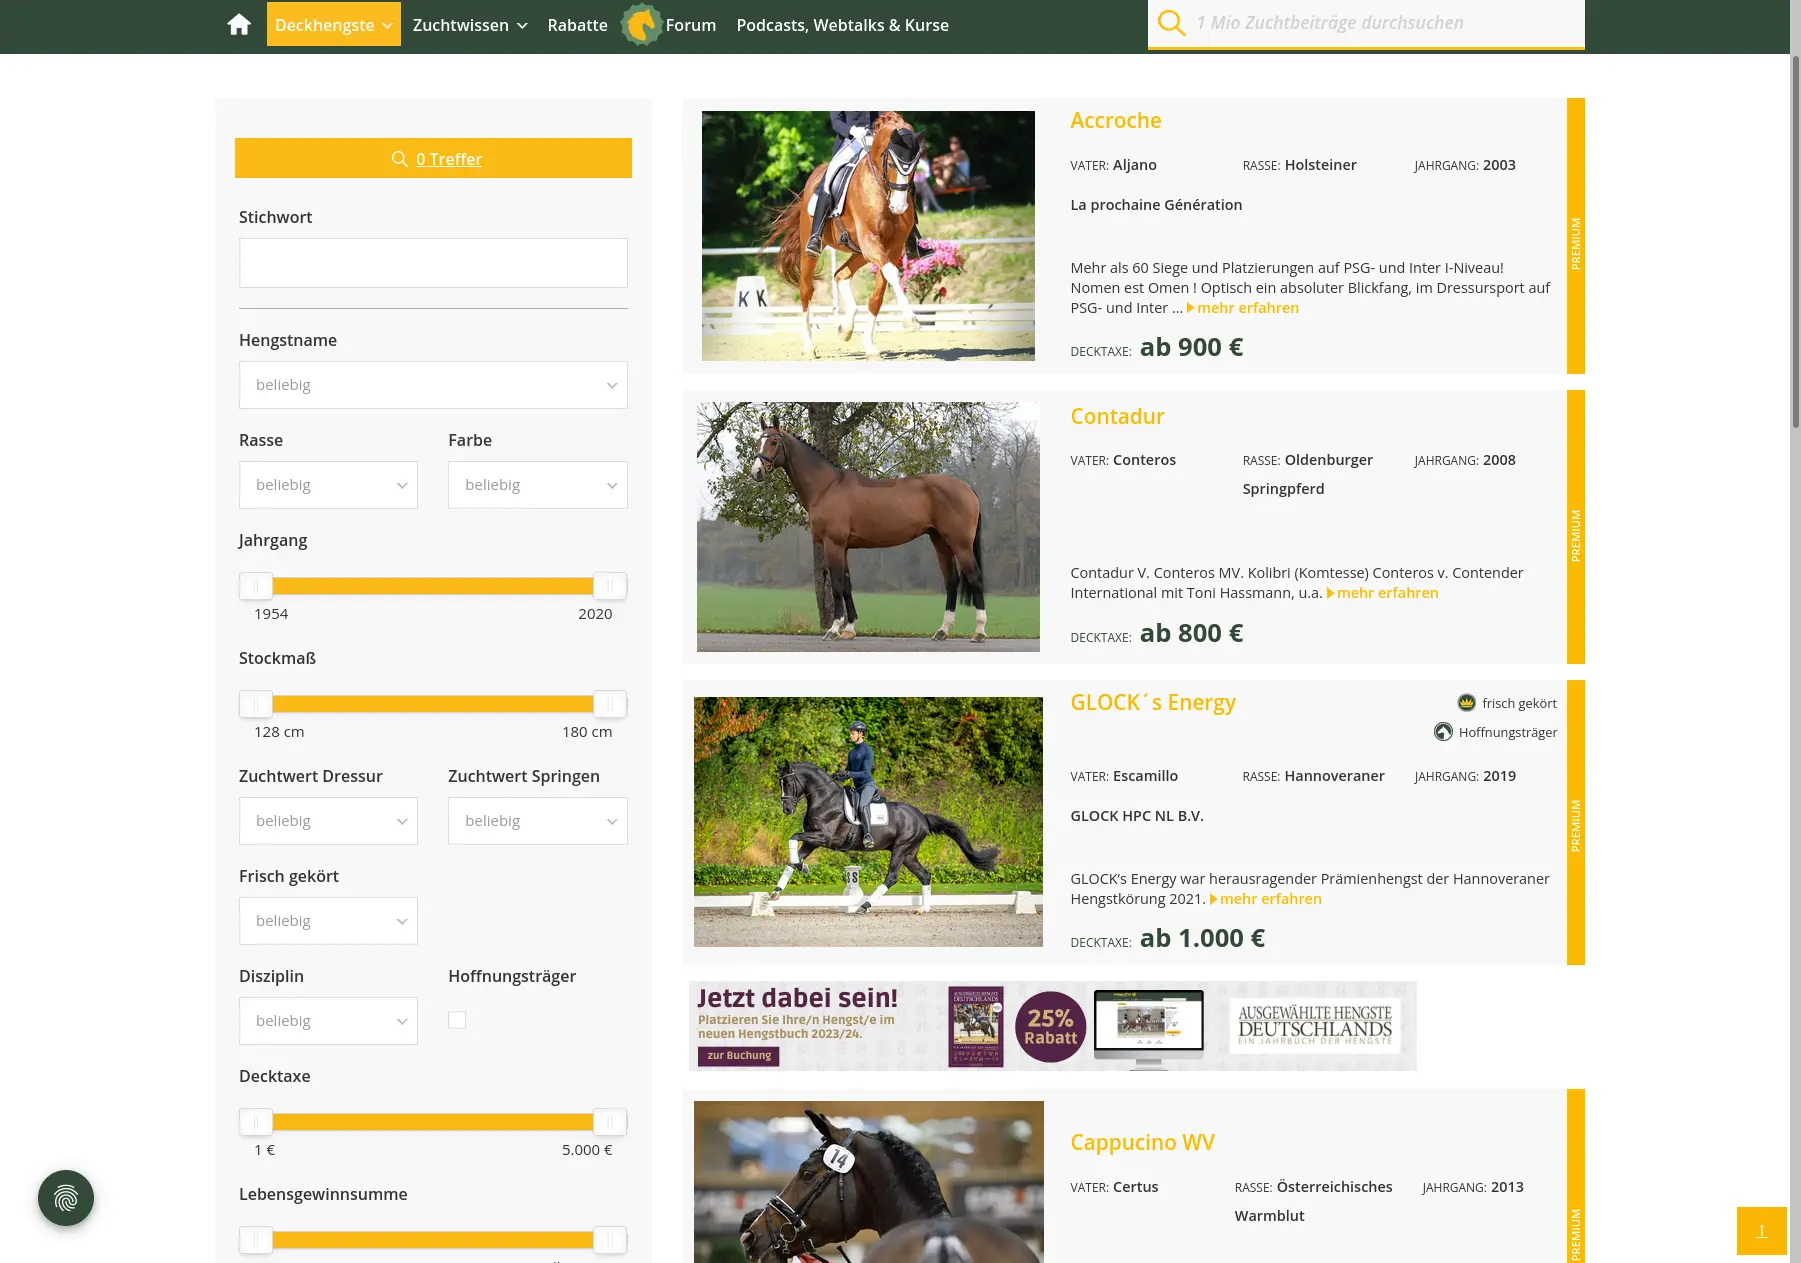Open the Zuchtwert Springen dropdown
1801x1263 pixels.
(537, 821)
